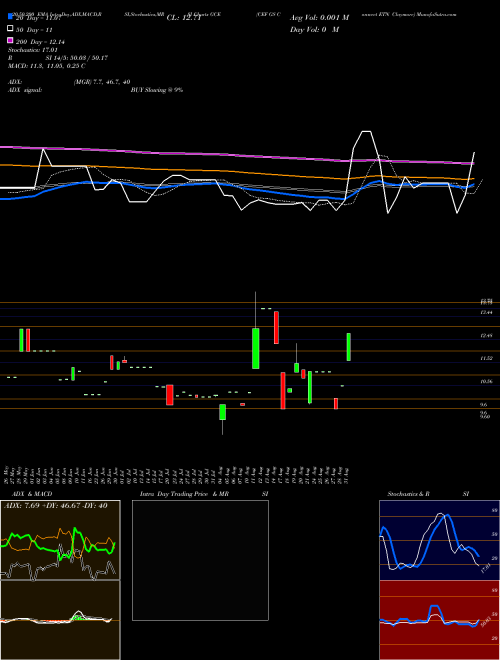Click the blue 20 Day EMA legend swatch
The width and height of the screenshot is (500, 660).
10,17
